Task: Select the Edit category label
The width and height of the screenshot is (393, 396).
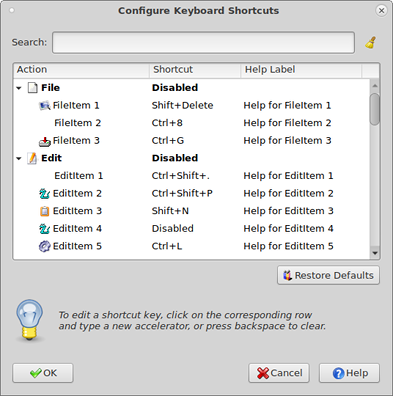Action: (51, 158)
